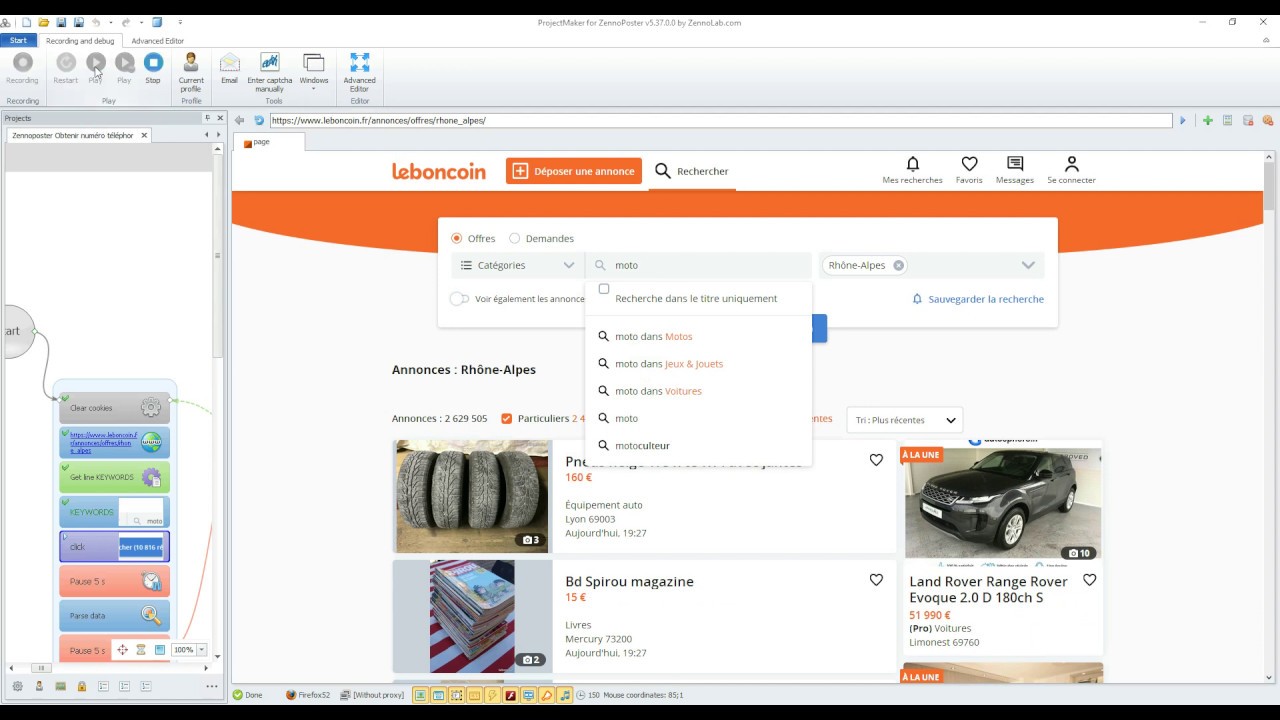Open Mes recherches bell icon
This screenshot has height=720, width=1280.
(x=912, y=170)
